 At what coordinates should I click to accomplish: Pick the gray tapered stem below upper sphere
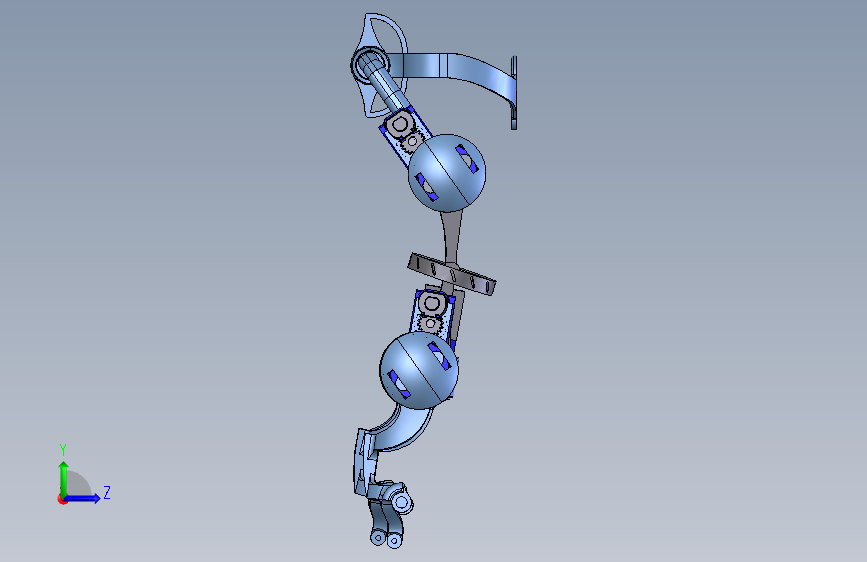452,238
